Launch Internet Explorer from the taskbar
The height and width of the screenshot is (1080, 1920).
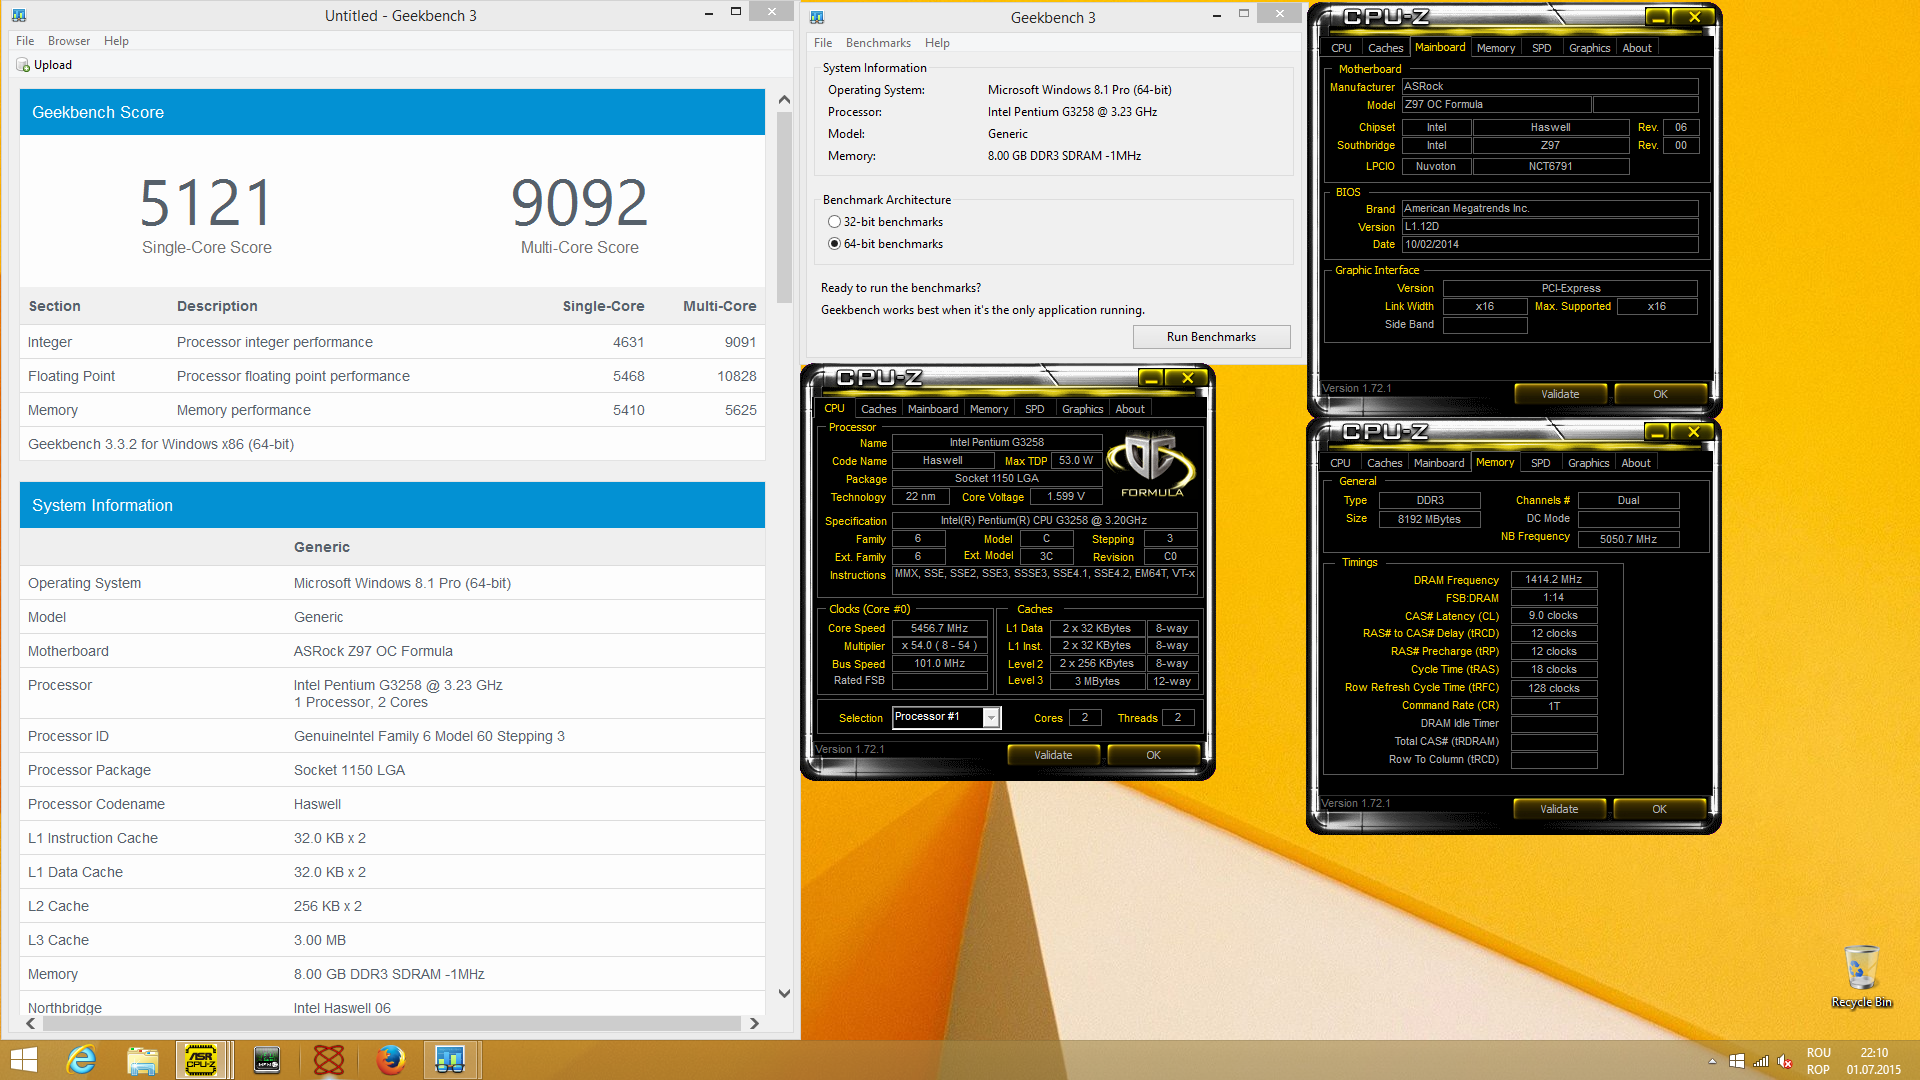(x=81, y=1060)
